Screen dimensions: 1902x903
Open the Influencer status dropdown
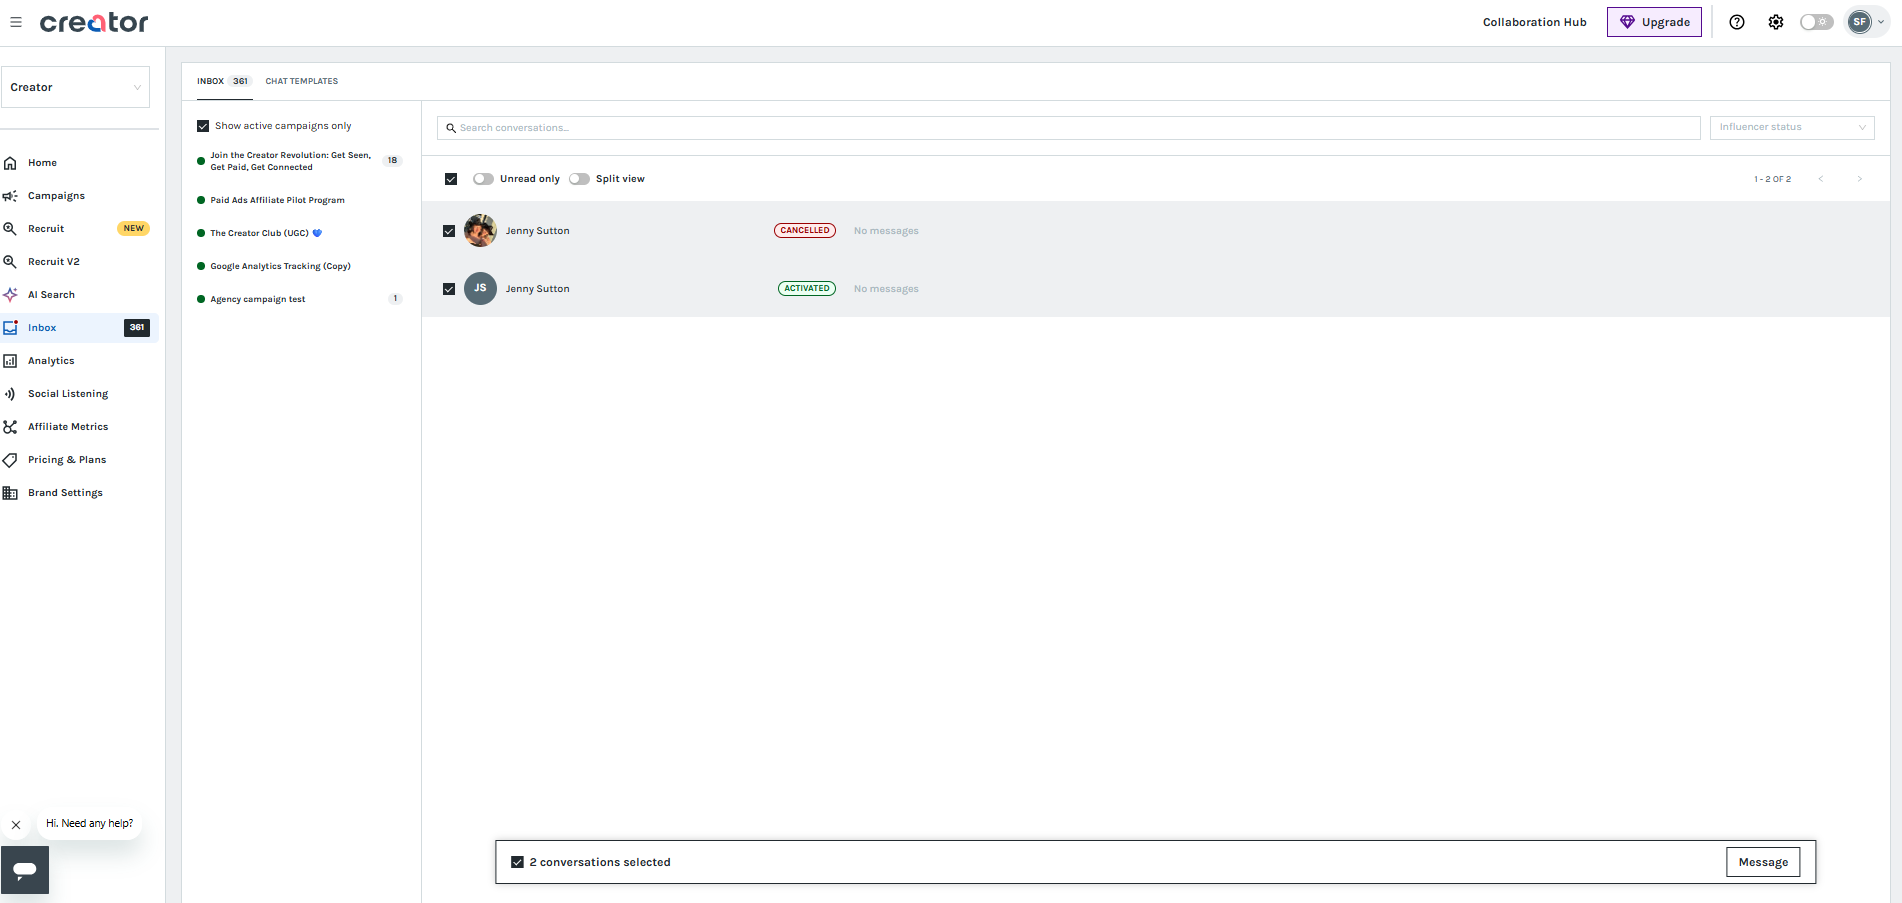coord(1792,127)
